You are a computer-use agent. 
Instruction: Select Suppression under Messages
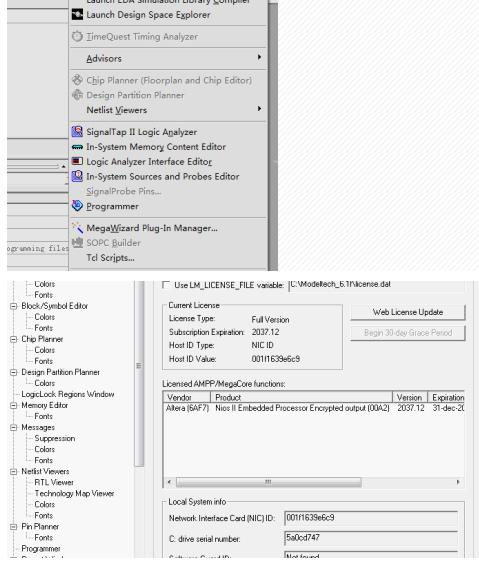tap(55, 438)
